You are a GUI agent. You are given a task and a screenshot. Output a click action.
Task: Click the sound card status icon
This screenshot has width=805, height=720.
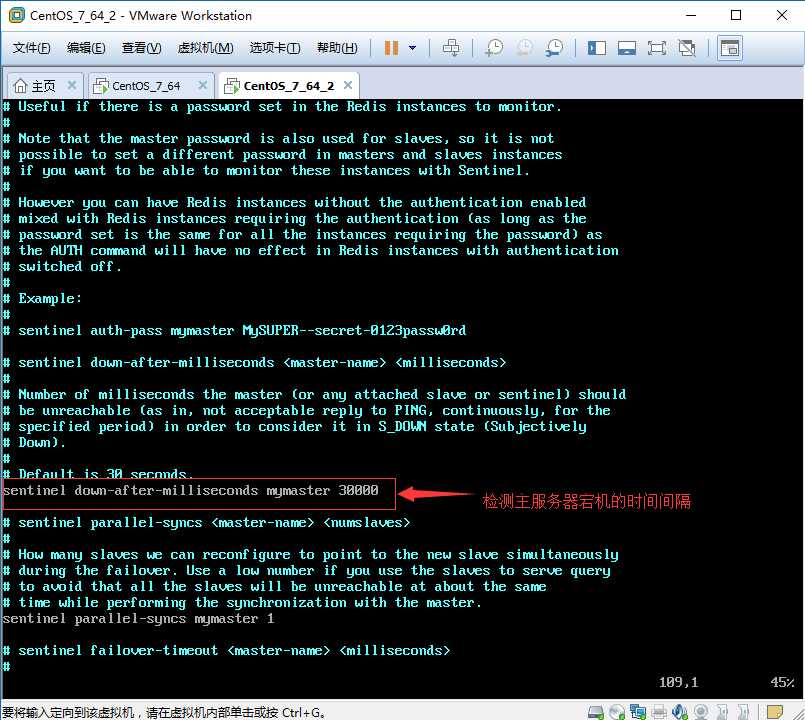tap(680, 712)
